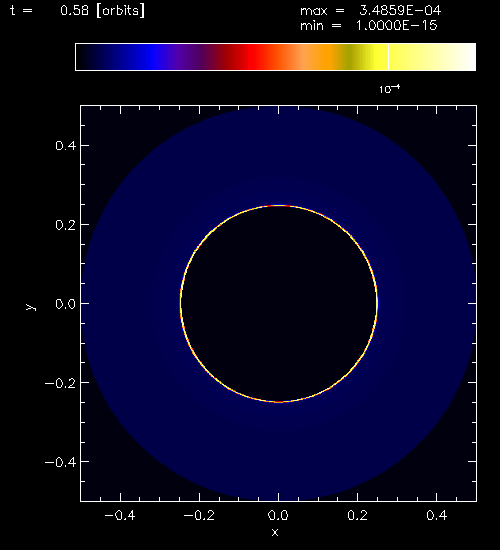
Task: Click the time readout 0.58 [orbits]
Action: tap(102, 11)
